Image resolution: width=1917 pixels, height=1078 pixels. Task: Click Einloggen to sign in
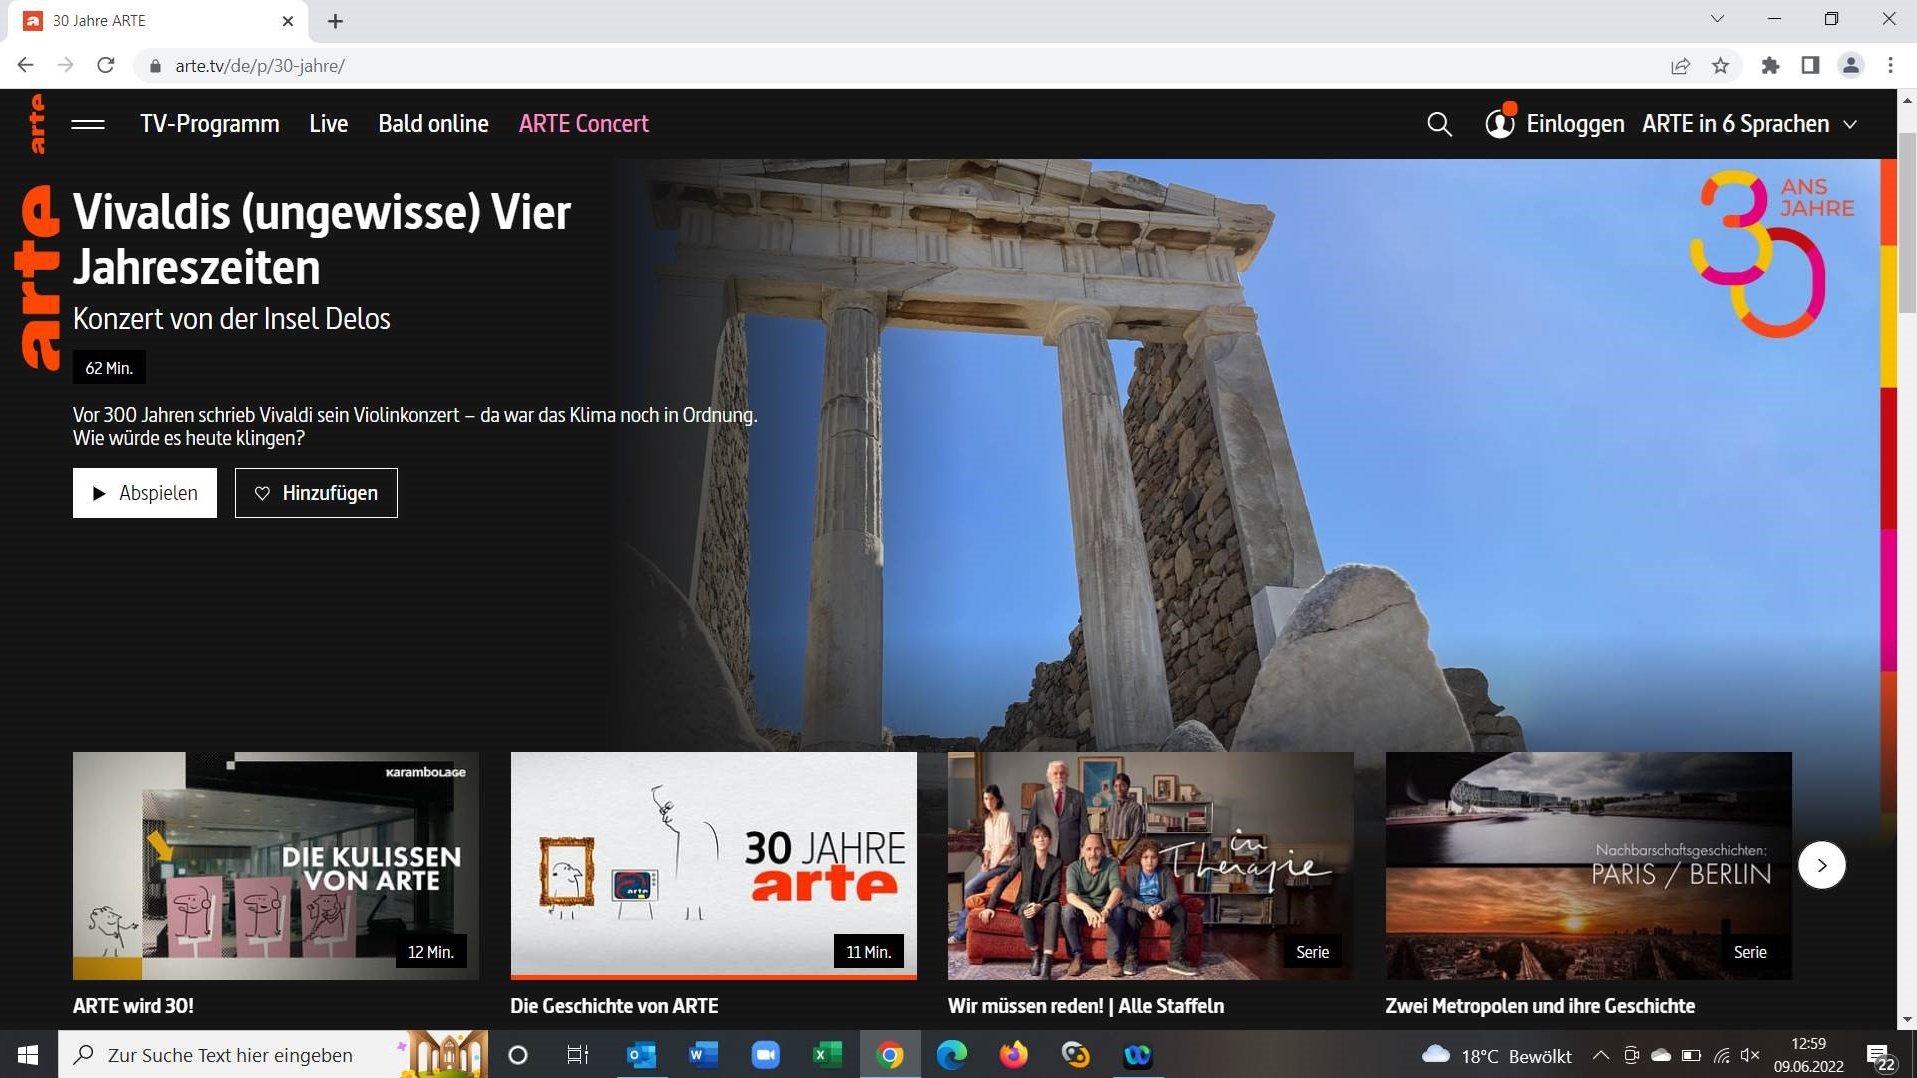tap(1575, 124)
